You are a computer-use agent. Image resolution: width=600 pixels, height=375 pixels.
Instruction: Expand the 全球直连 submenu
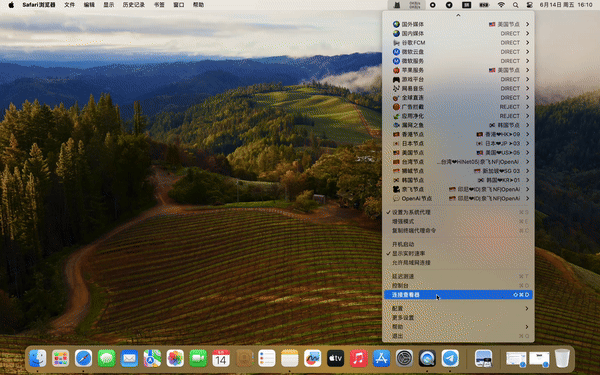pos(458,98)
